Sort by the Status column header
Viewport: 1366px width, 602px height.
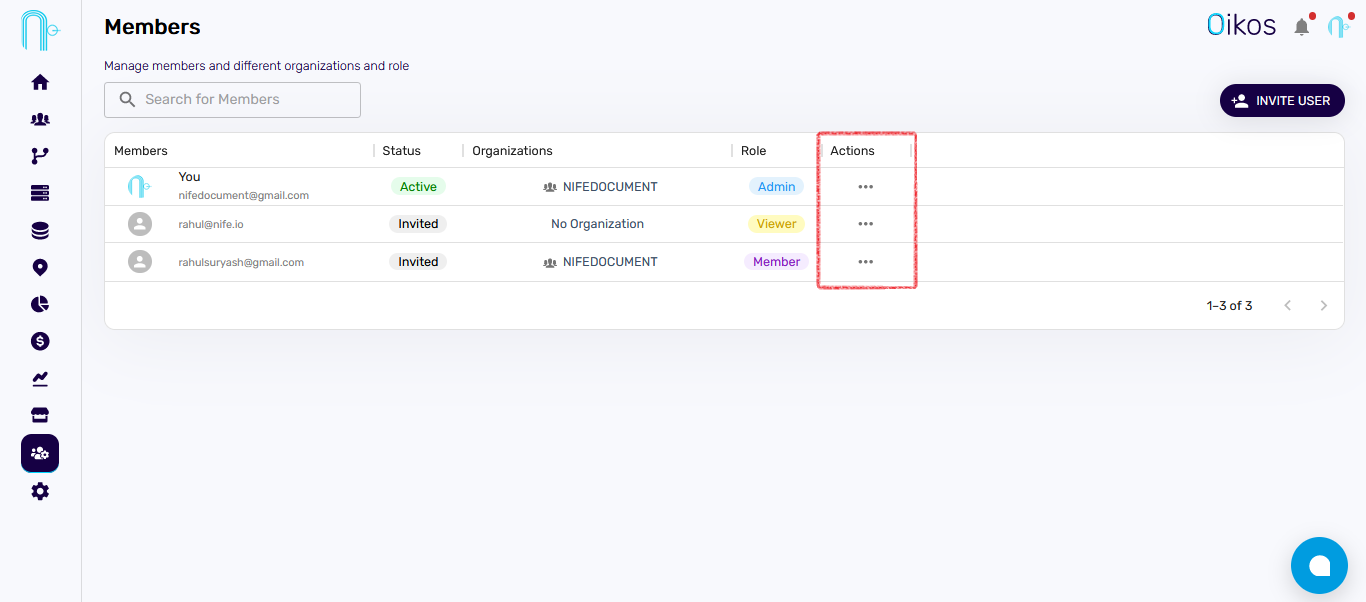(x=402, y=151)
